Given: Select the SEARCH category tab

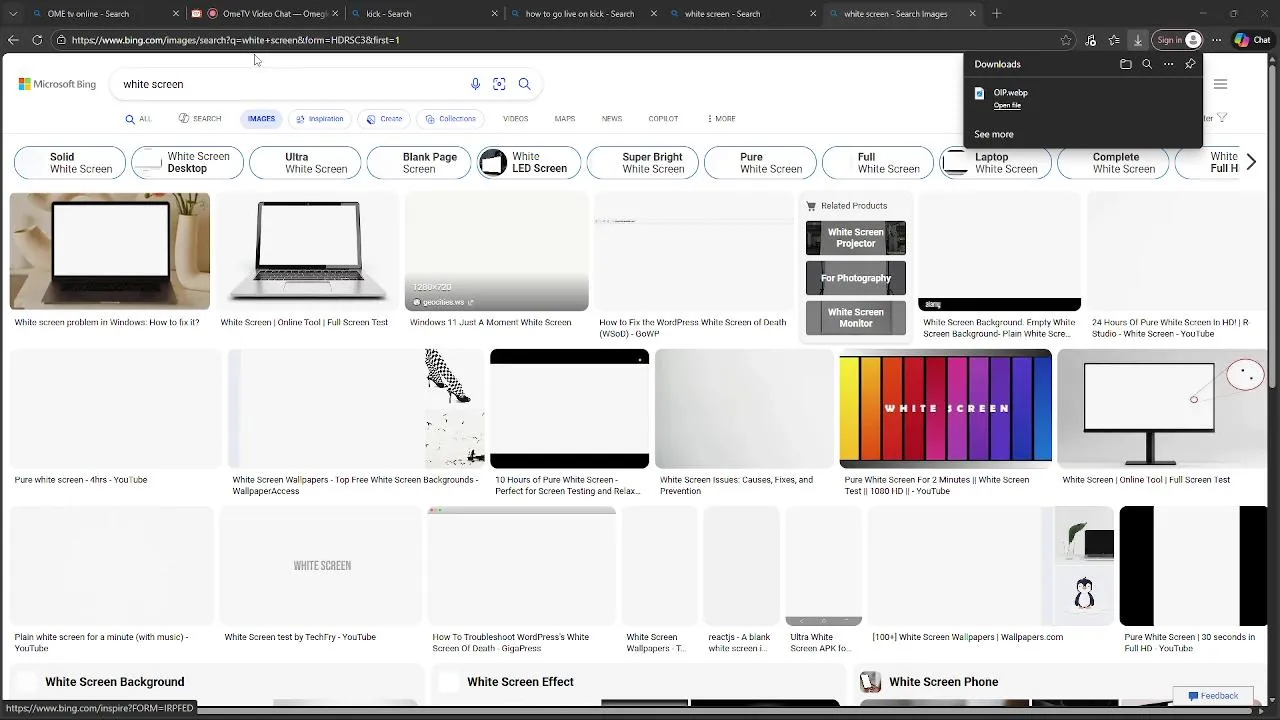Looking at the screenshot, I should click(x=200, y=118).
